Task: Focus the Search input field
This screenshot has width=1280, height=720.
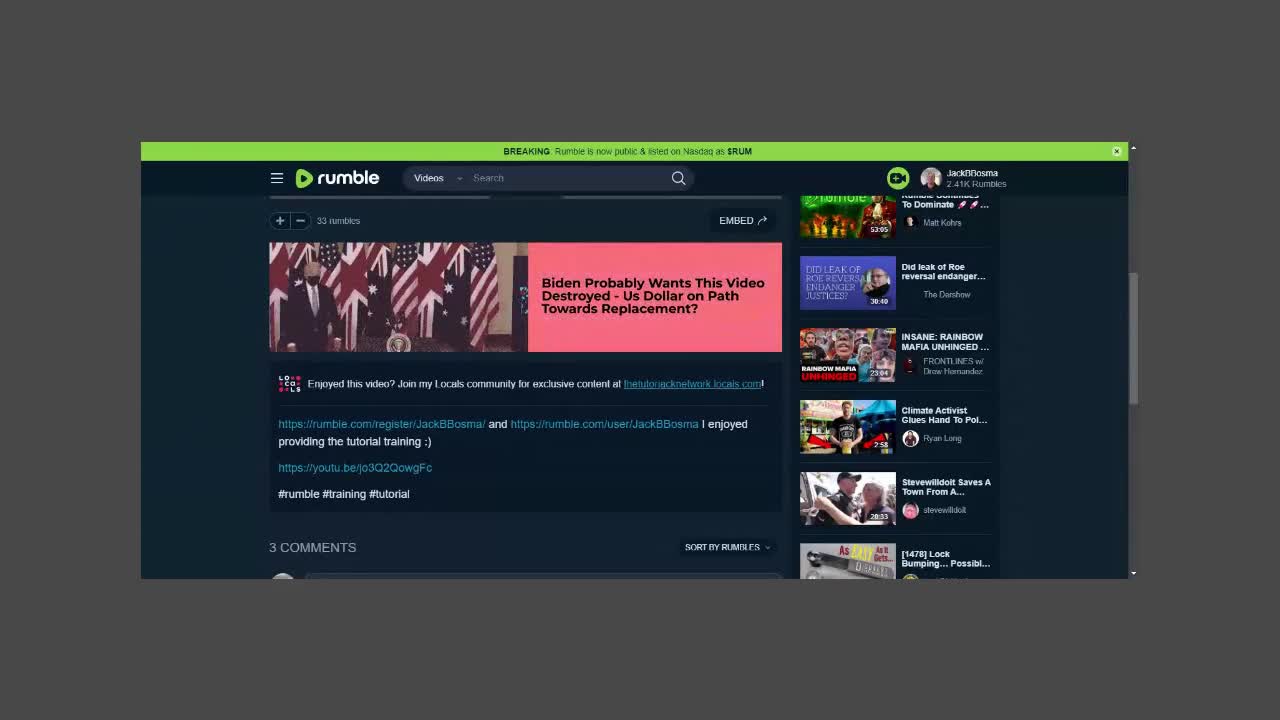Action: click(x=568, y=178)
